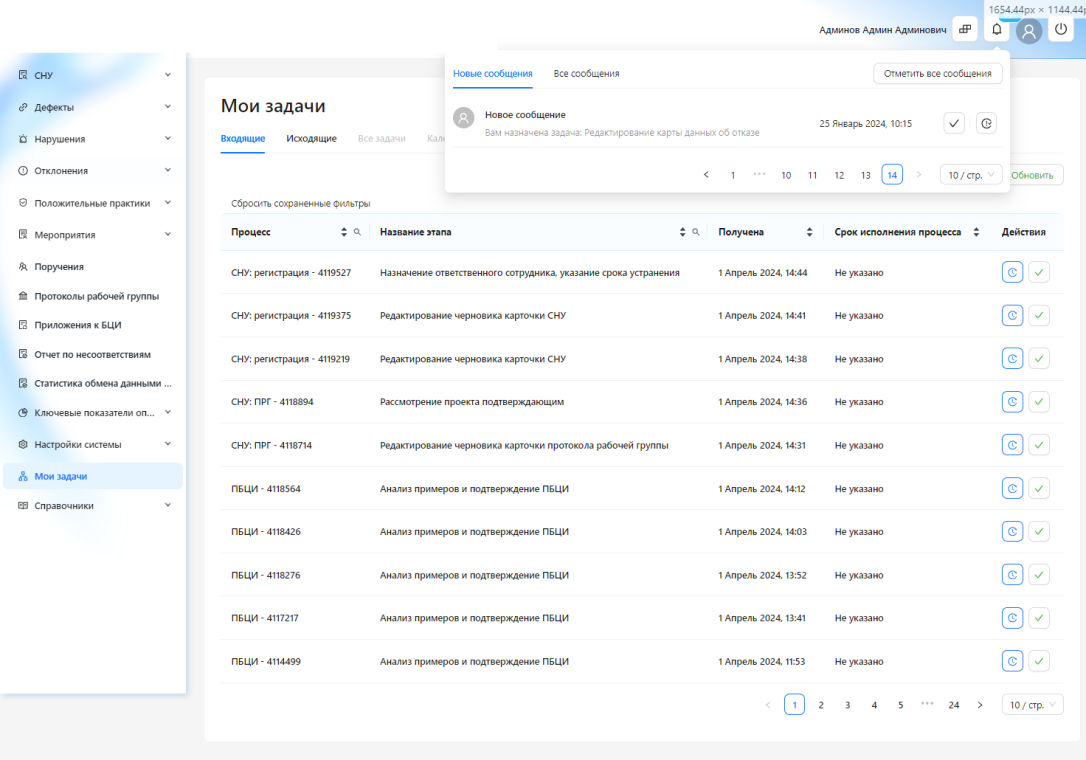This screenshot has height=760, width=1086.
Task: Switch to Все сообщения tab
Action: pos(586,74)
